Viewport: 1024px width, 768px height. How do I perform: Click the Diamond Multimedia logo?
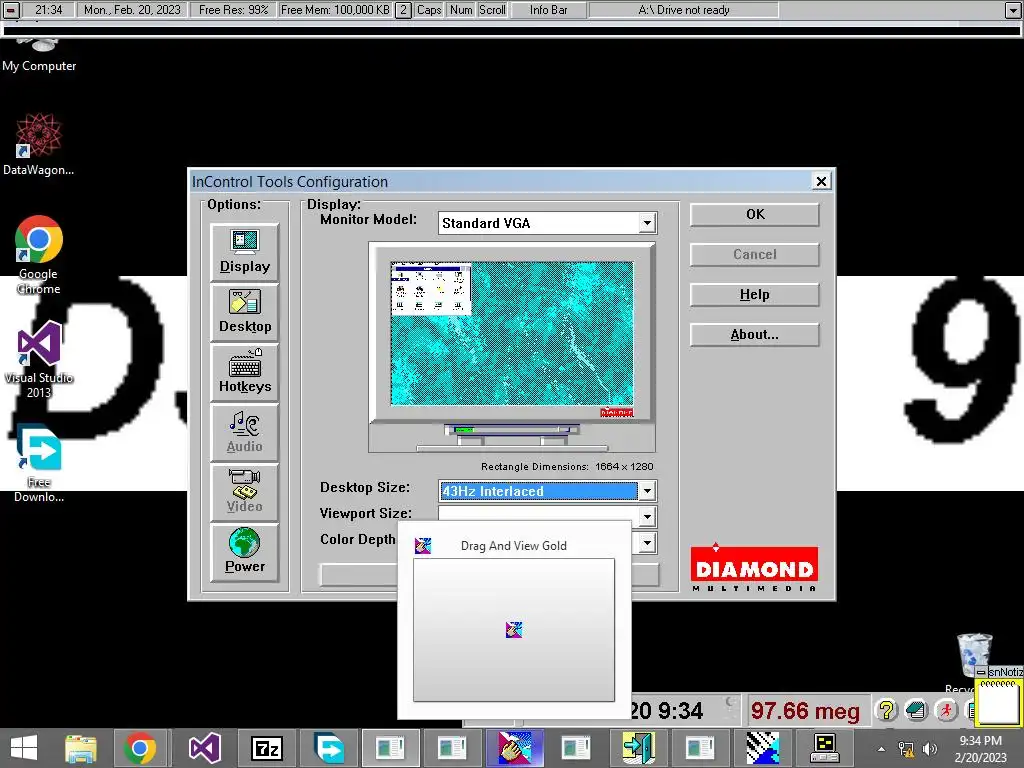coord(754,569)
